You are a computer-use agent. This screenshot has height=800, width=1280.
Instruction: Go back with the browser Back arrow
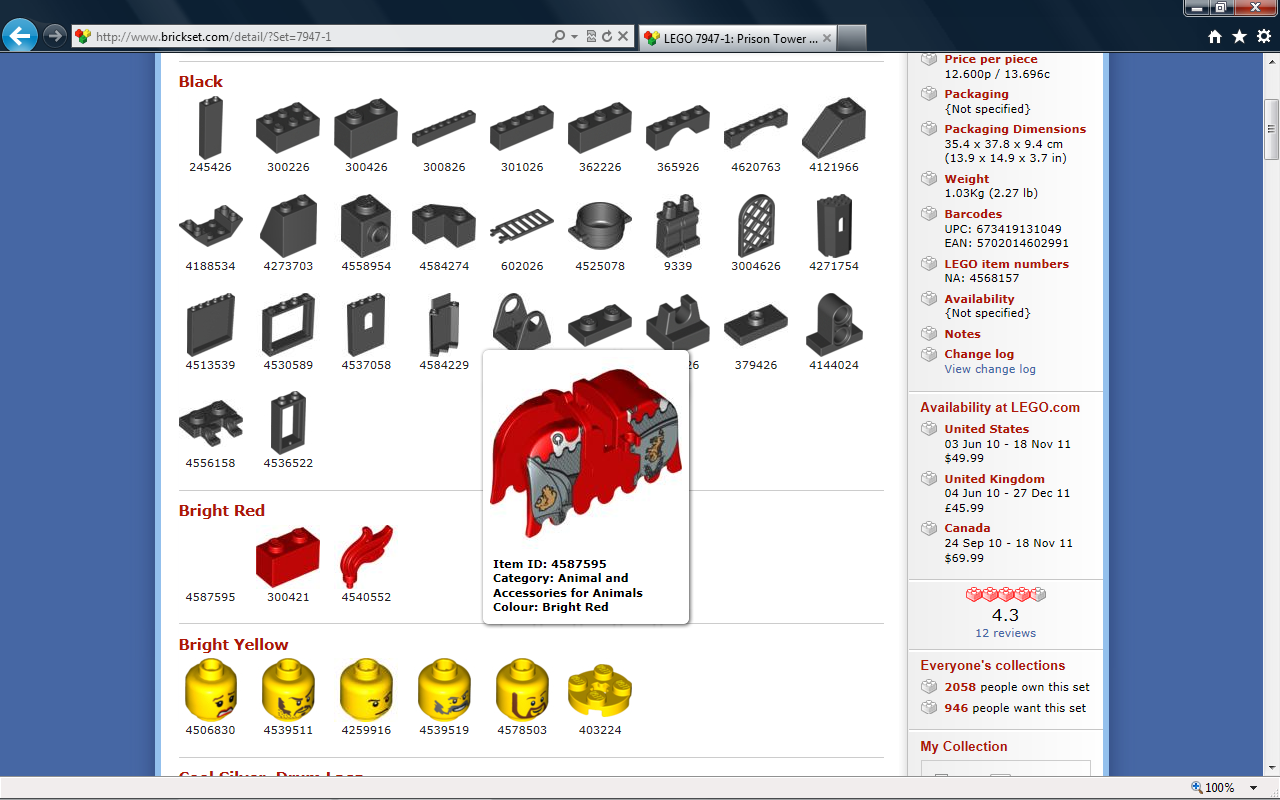20,36
